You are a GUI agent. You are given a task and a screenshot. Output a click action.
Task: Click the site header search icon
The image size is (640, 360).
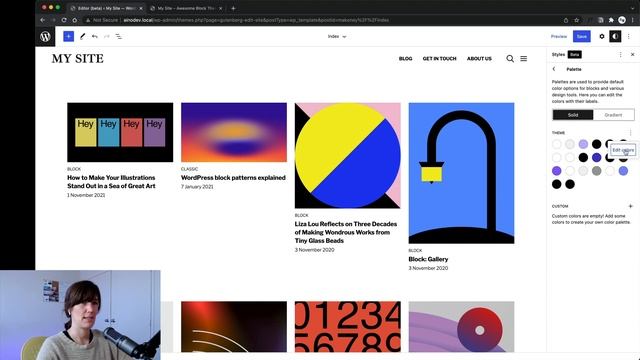tap(510, 58)
